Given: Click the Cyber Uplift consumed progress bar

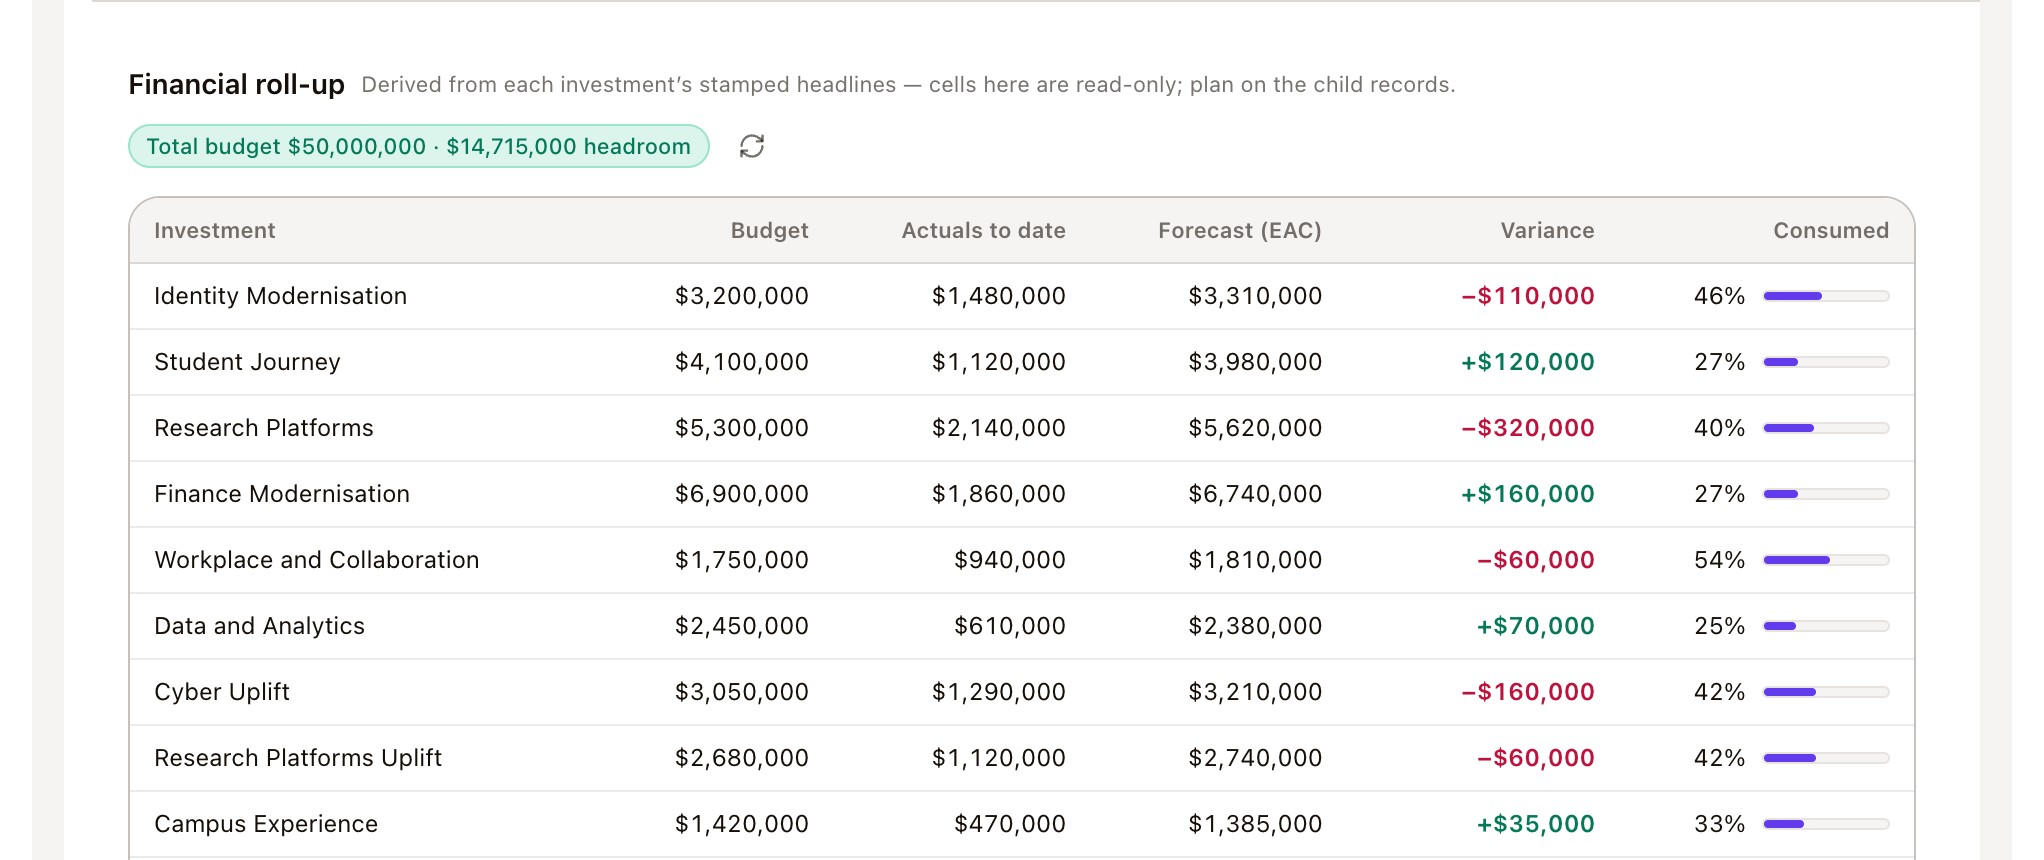Looking at the screenshot, I should pyautogui.click(x=1826, y=692).
